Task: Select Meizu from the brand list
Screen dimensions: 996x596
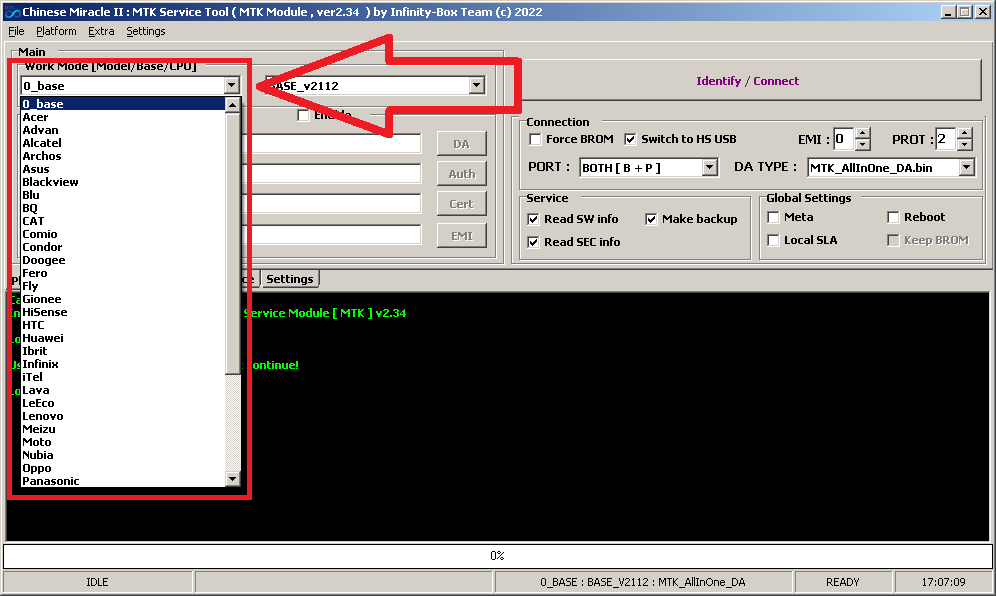Action: pos(123,430)
